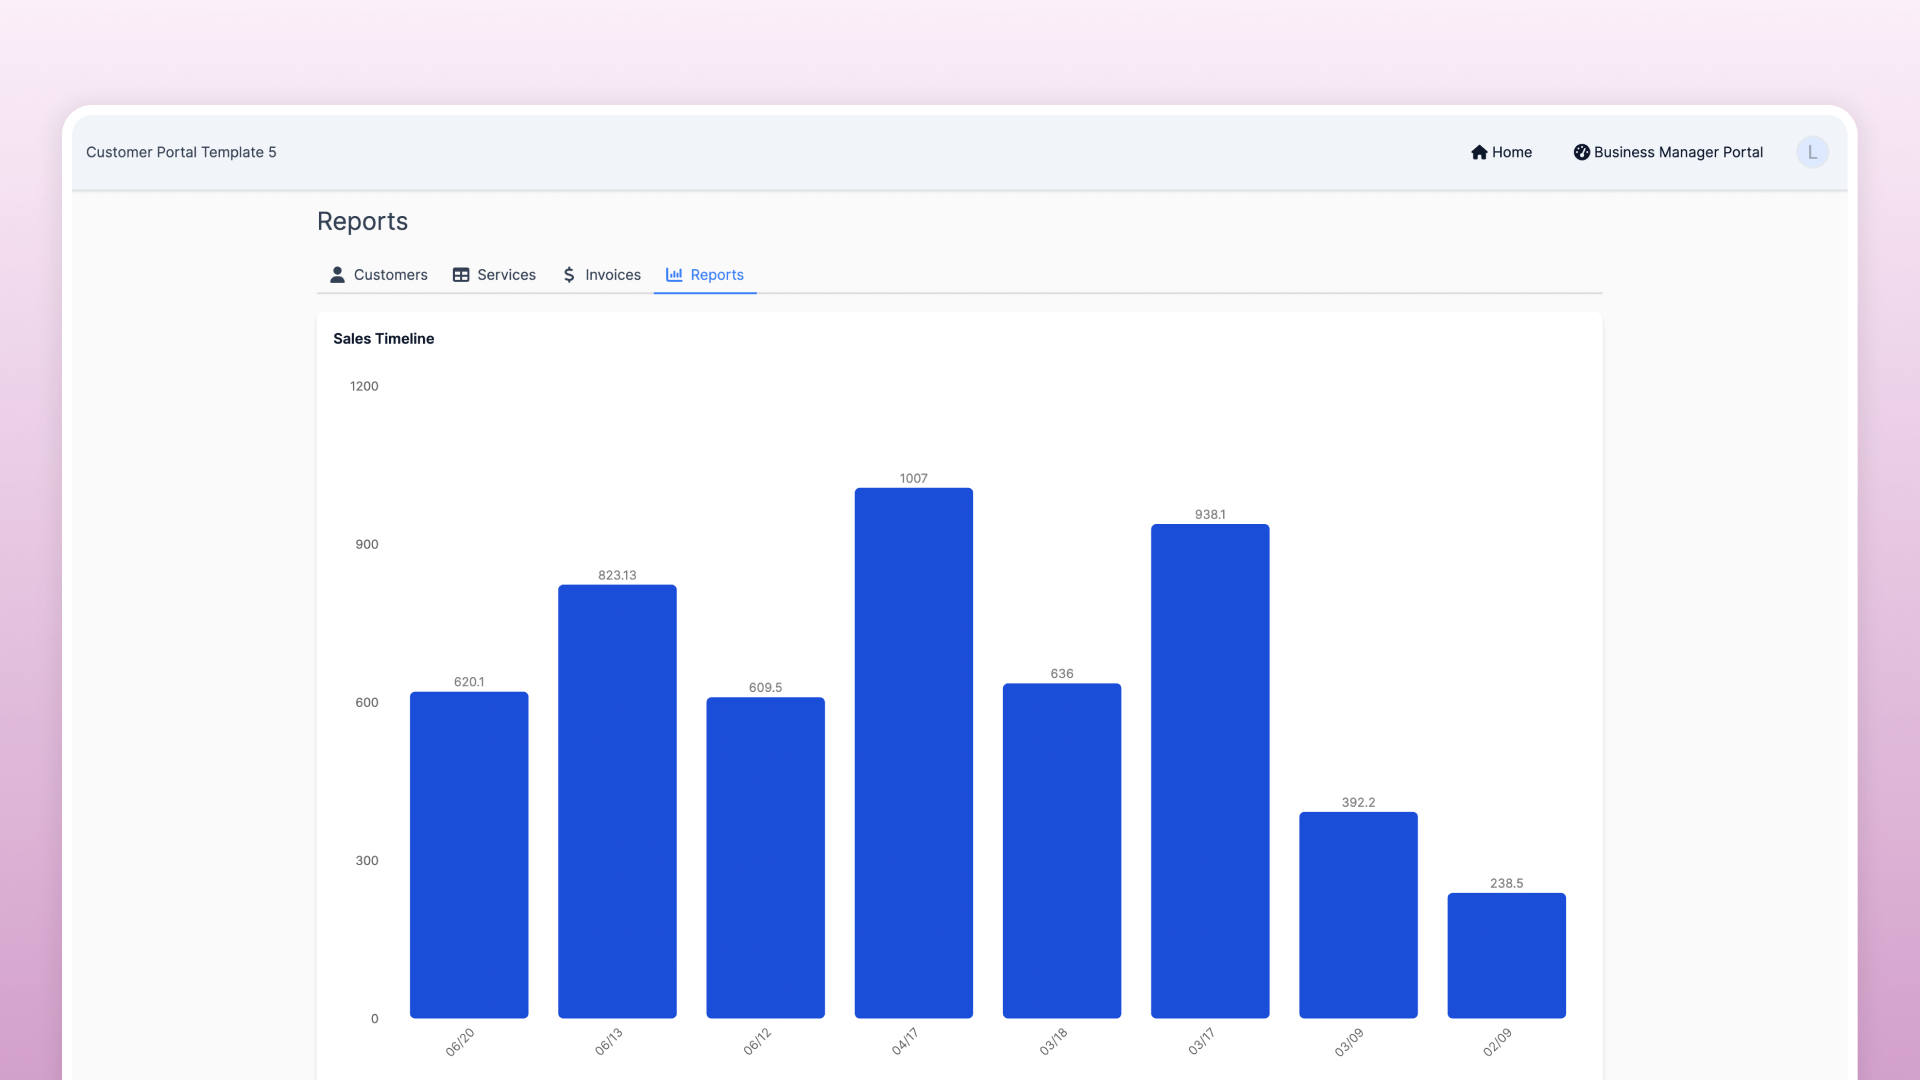The width and height of the screenshot is (1920, 1080).
Task: Click the 04/17 bar showing 1007
Action: [x=913, y=752]
